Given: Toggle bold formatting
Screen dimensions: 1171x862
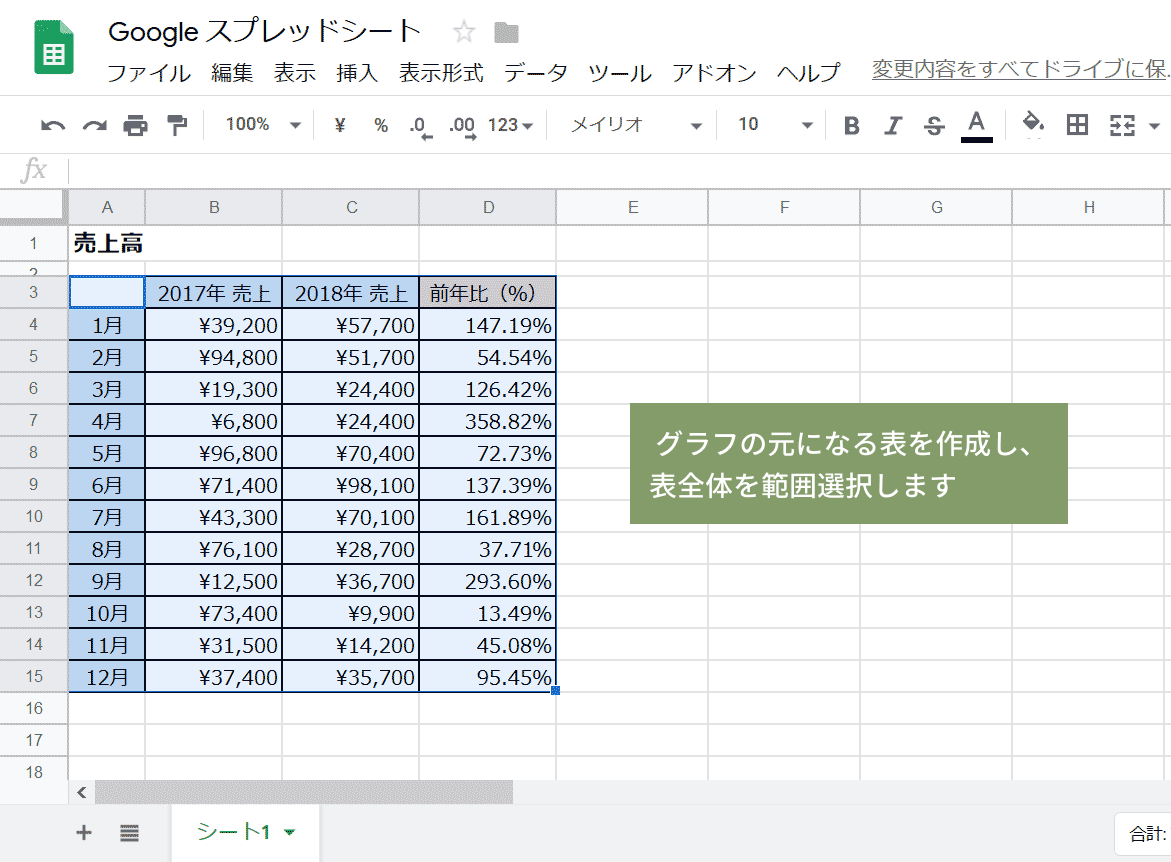Looking at the screenshot, I should [x=851, y=126].
